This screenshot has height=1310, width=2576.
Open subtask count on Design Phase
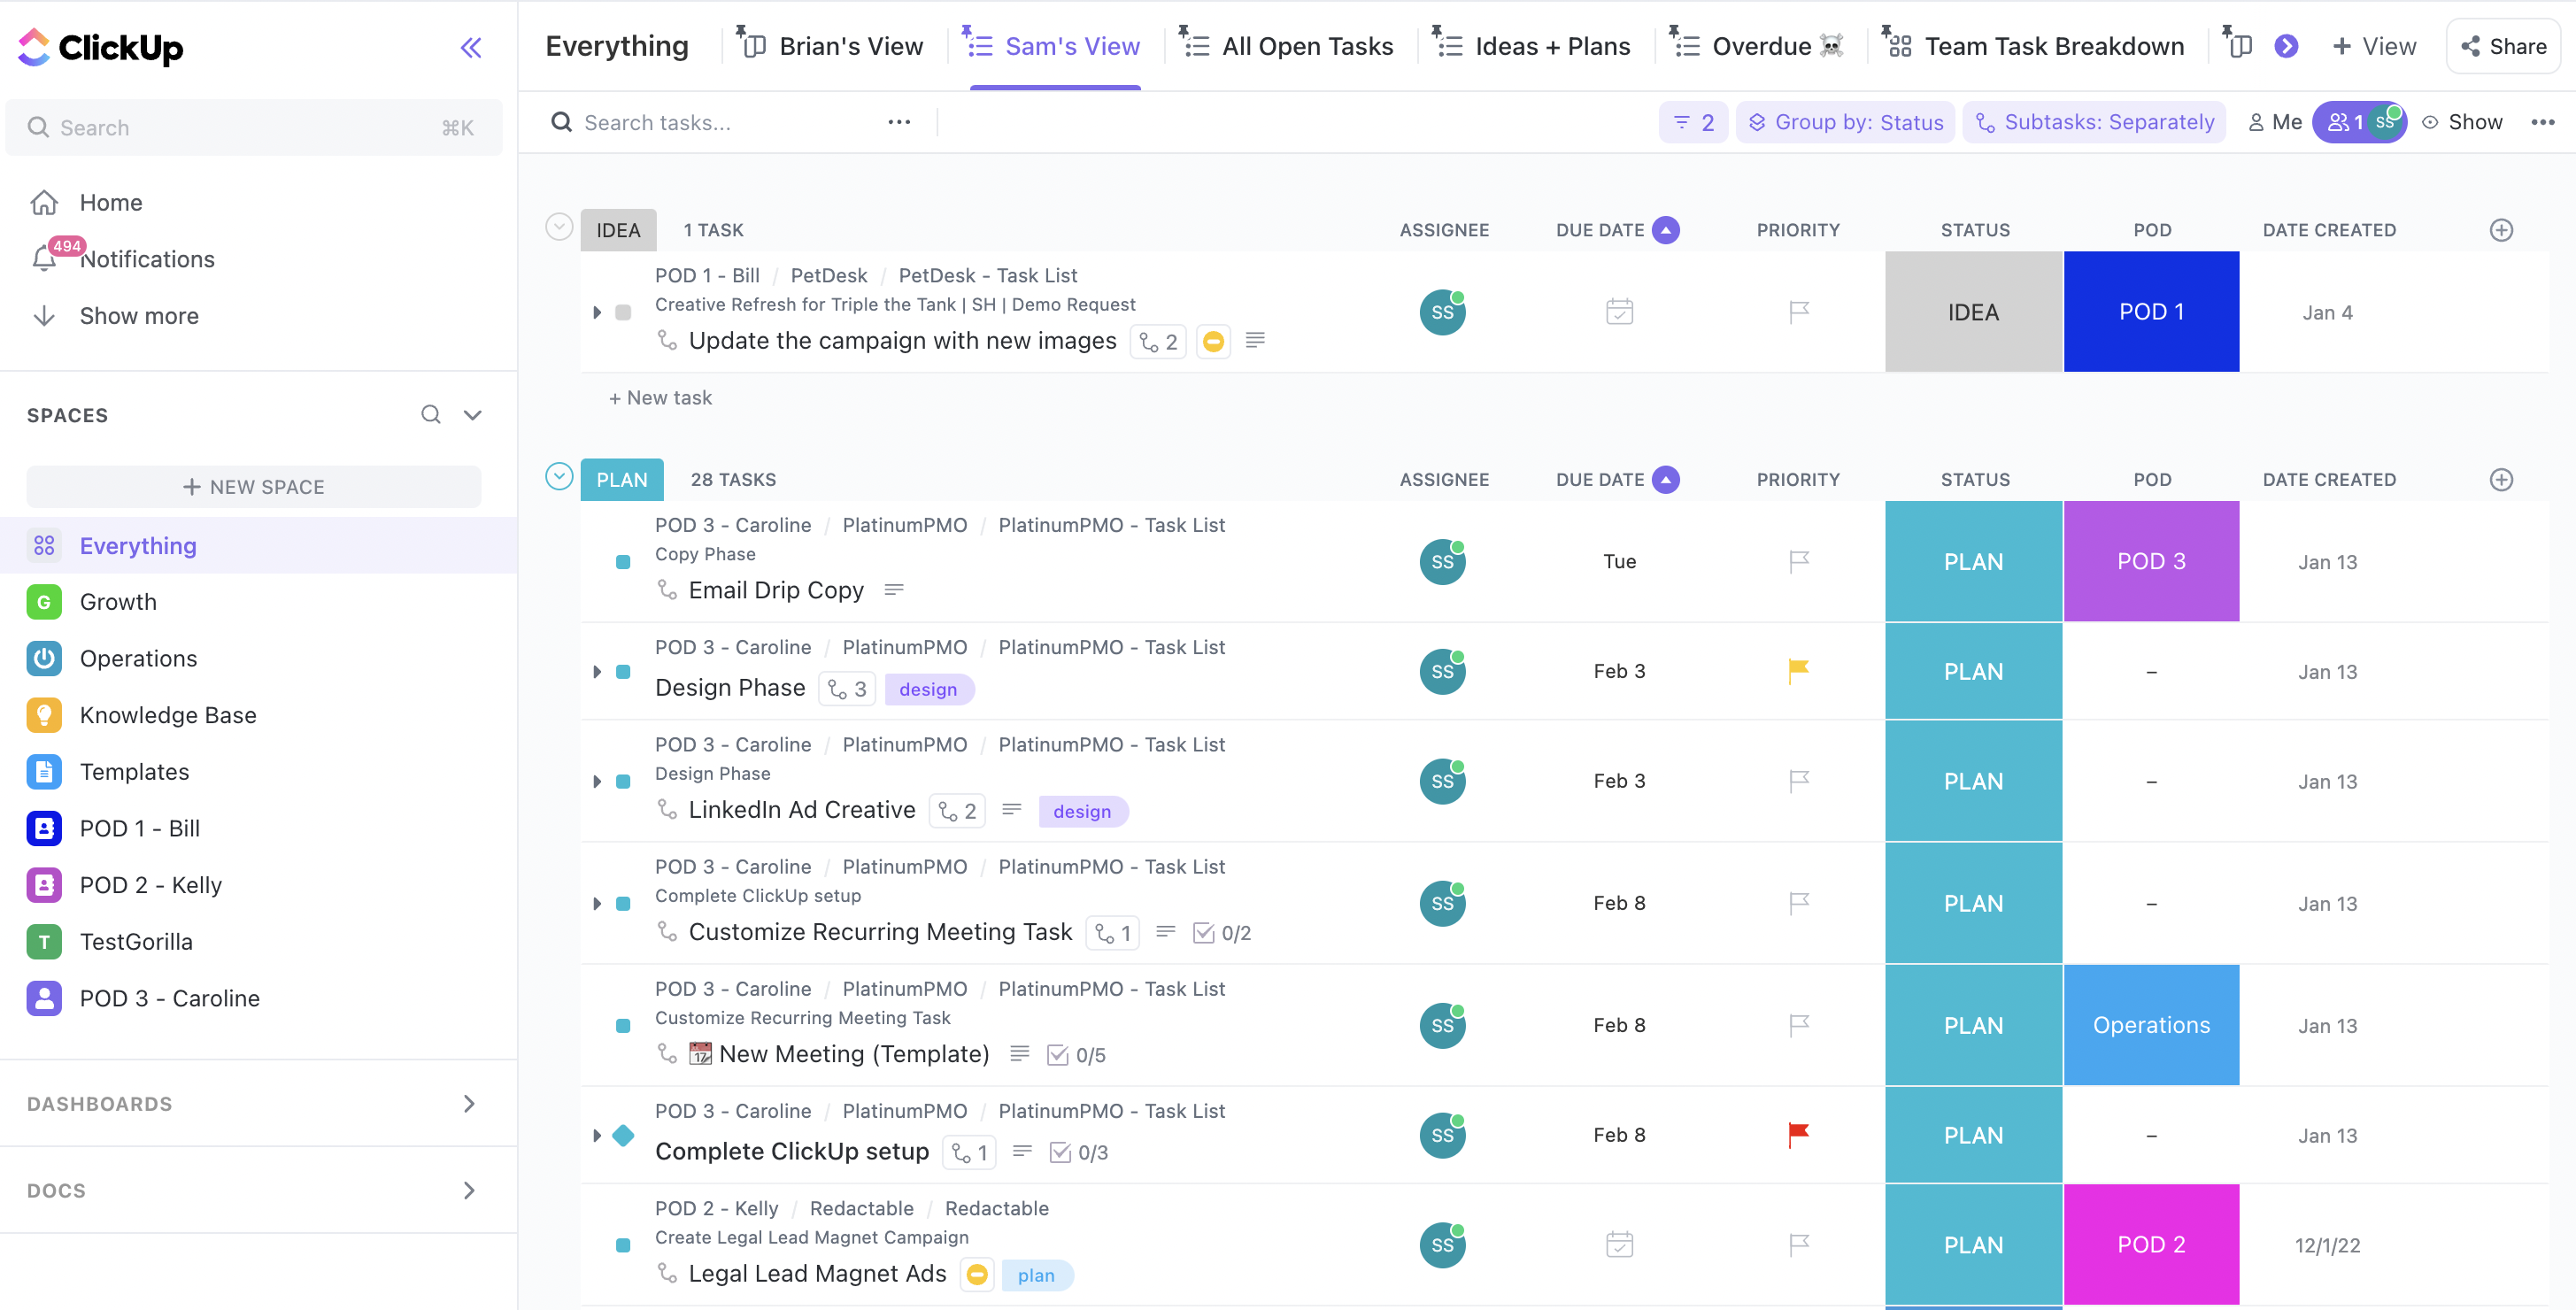tap(847, 689)
